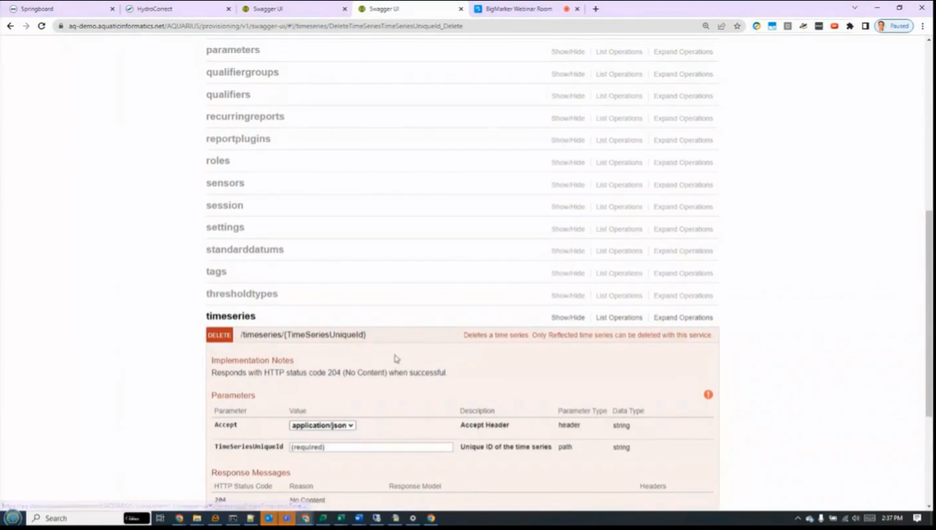Screen dimensions: 936x530
Task: Click the TimeSeriesUniqueId required input field
Action: (x=371, y=447)
